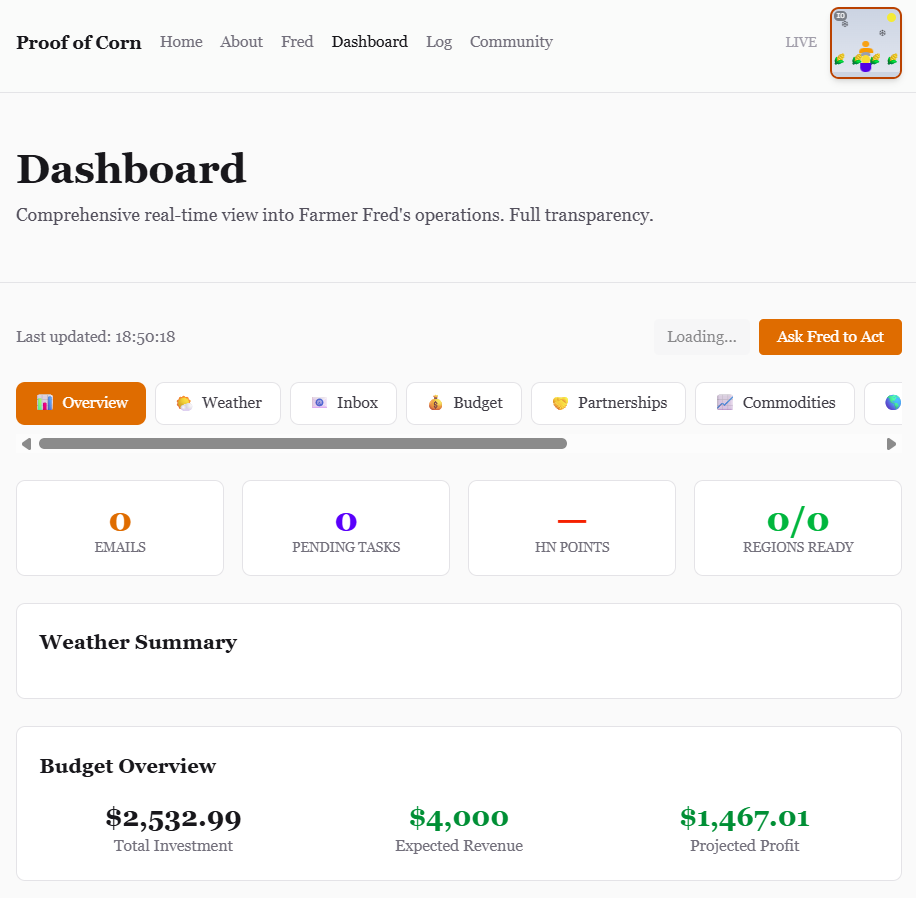Viewport: 916px width, 898px height.
Task: Click the Proof of Corn site logo
Action: [79, 42]
